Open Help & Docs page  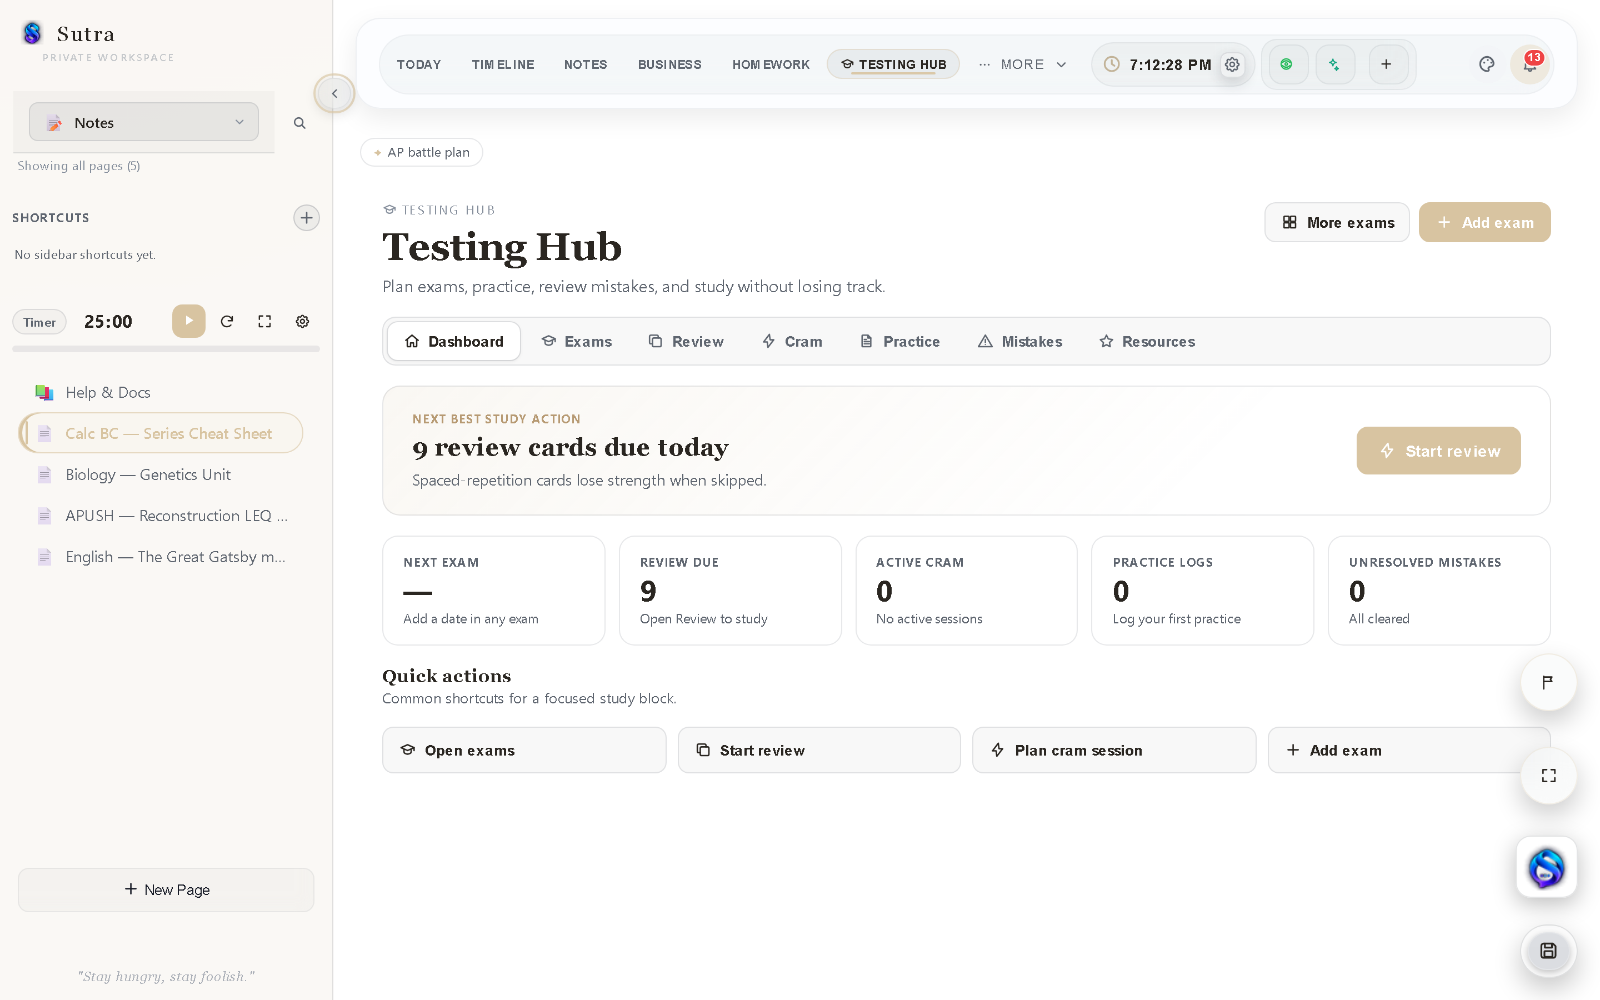coord(161,392)
